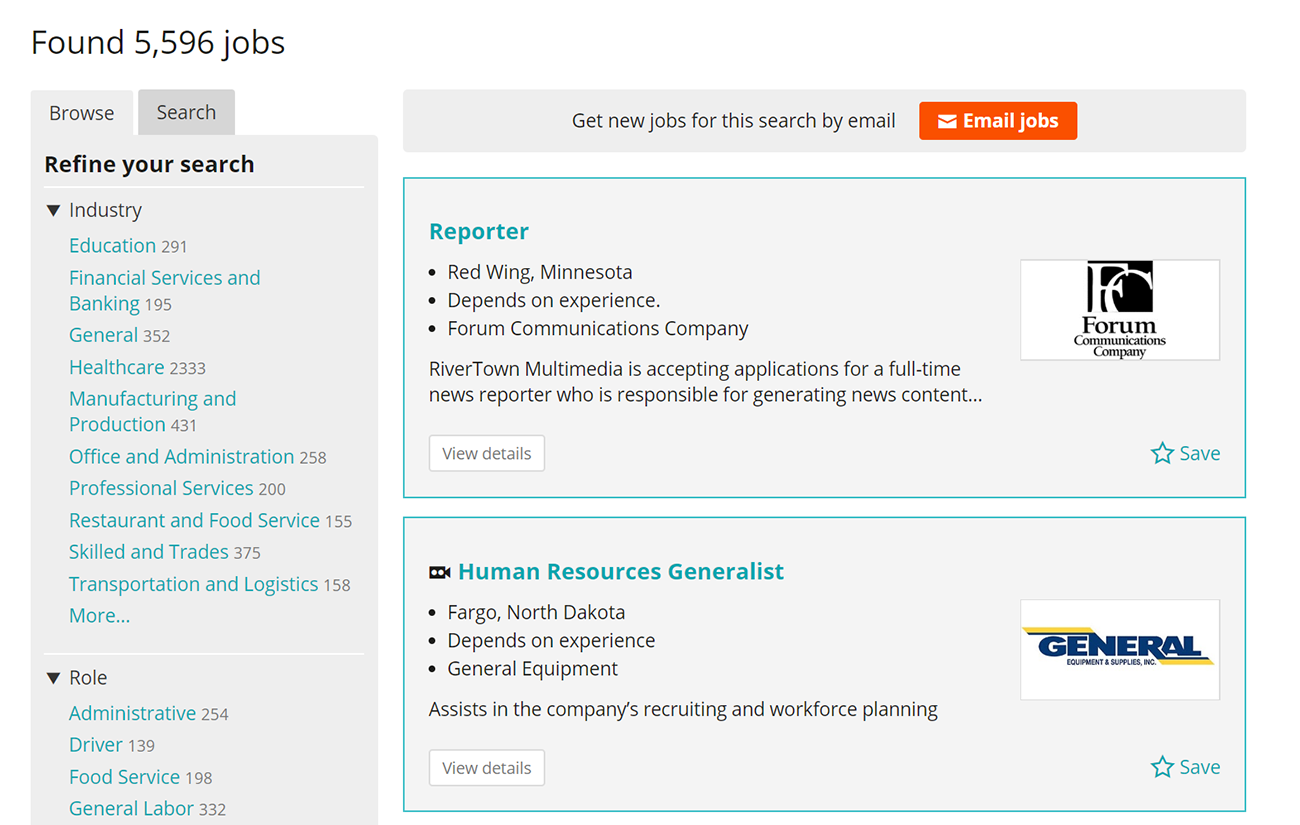Click the star icon on Reporter job
This screenshot has width=1300, height=825.
(x=1162, y=454)
